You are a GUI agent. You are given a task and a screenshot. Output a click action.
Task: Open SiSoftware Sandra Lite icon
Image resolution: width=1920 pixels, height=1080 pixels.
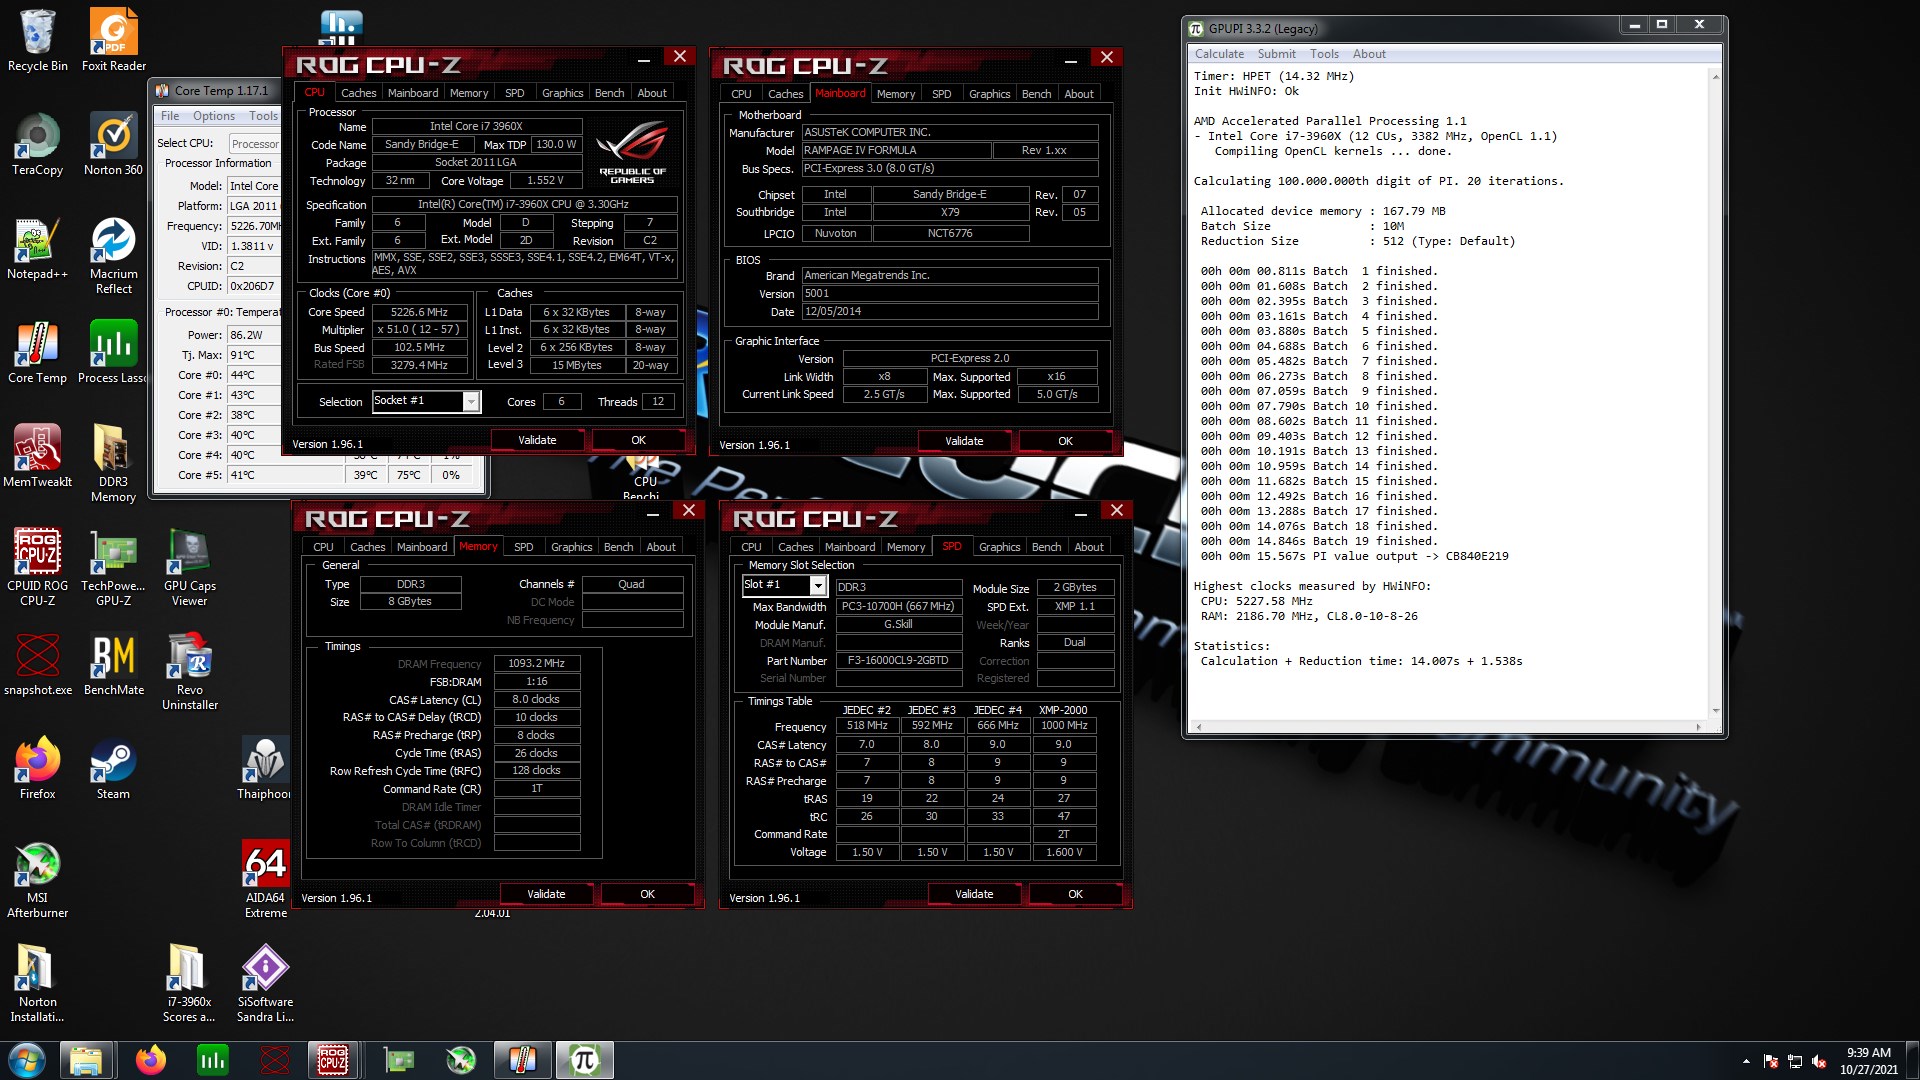[x=266, y=983]
